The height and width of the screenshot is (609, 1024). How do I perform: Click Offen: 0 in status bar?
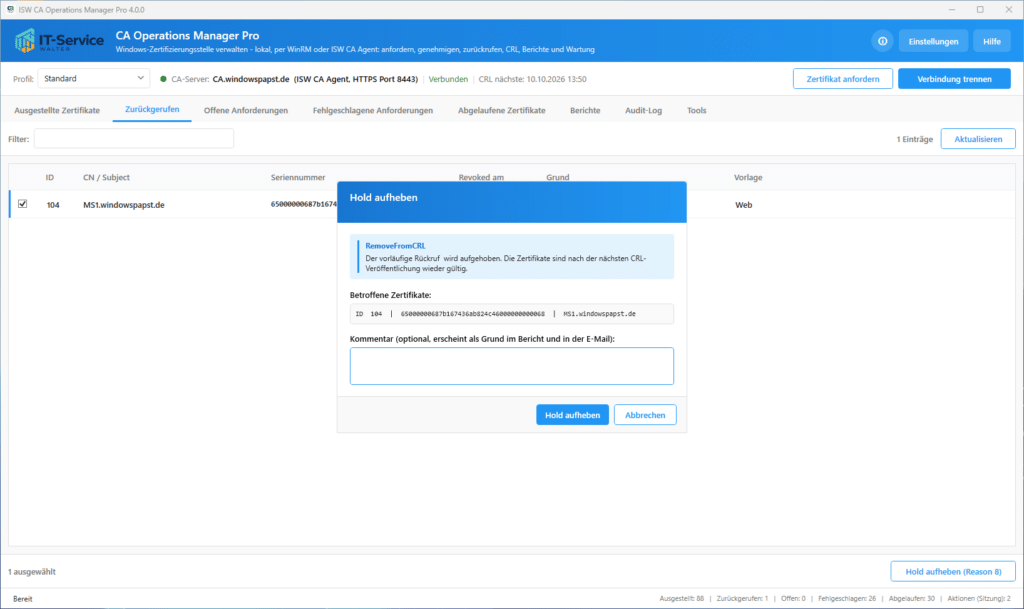coord(793,599)
